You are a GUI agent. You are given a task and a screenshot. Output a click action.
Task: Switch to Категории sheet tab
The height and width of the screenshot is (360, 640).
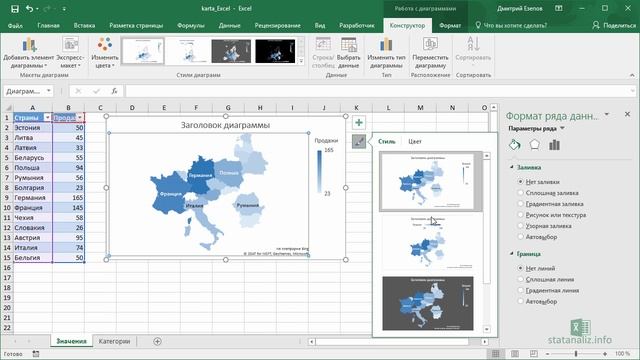click(114, 341)
